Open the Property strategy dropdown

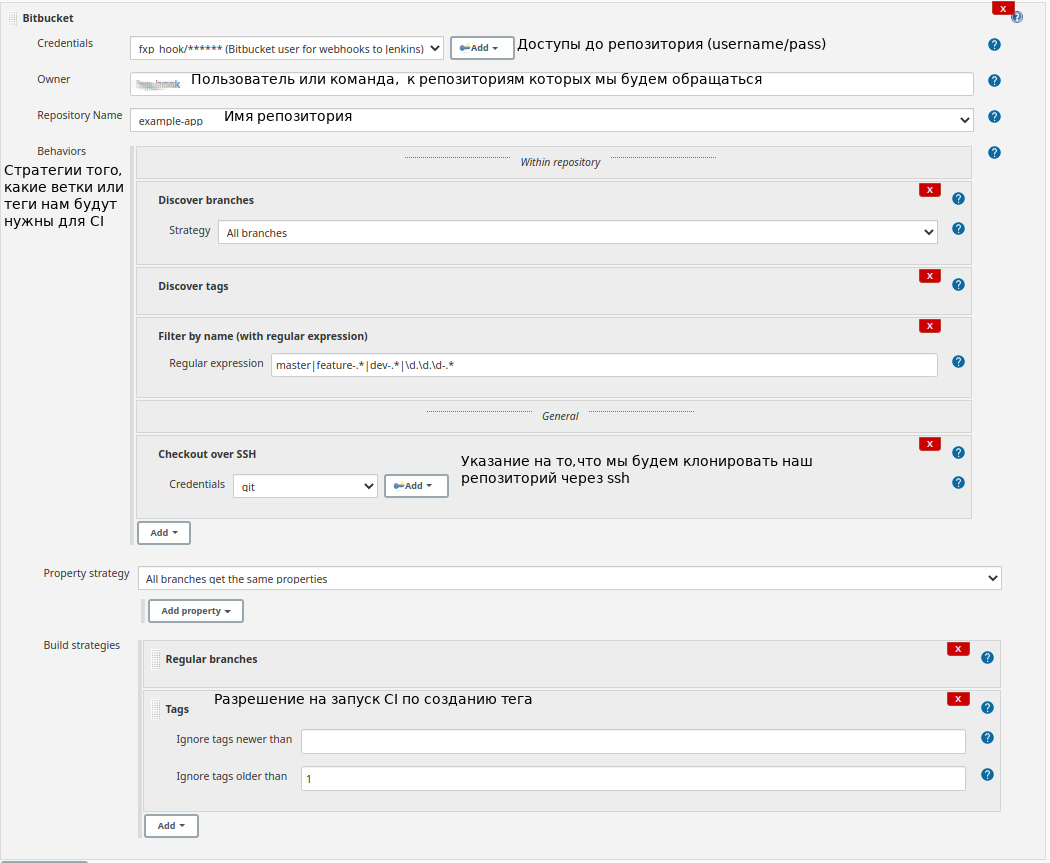(570, 578)
